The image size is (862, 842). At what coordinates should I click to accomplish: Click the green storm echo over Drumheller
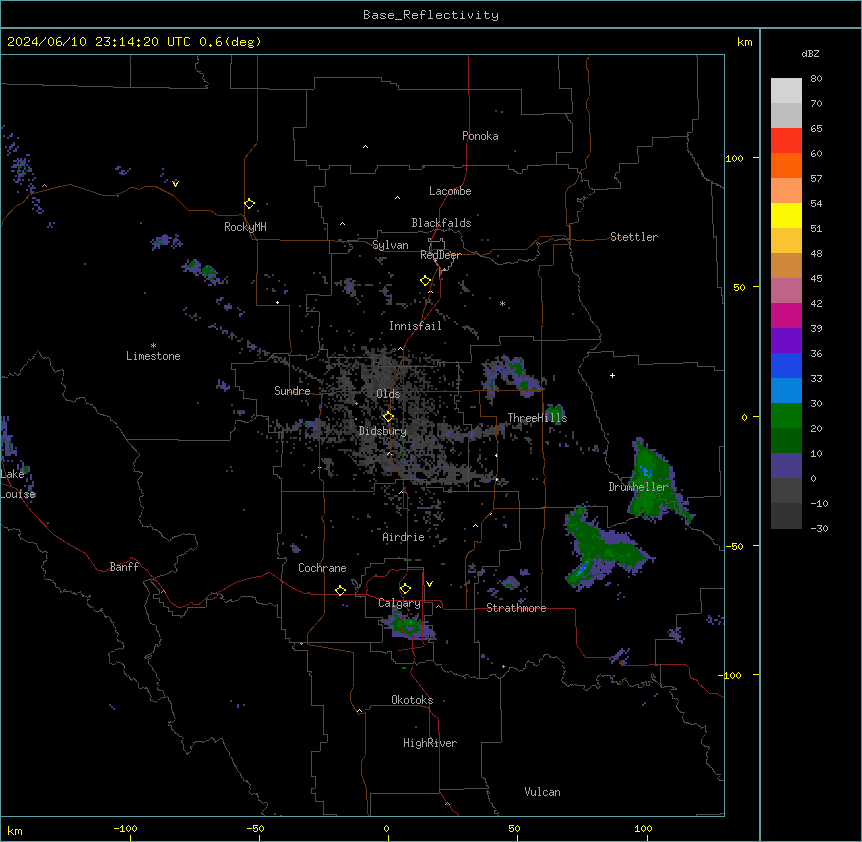click(x=655, y=481)
